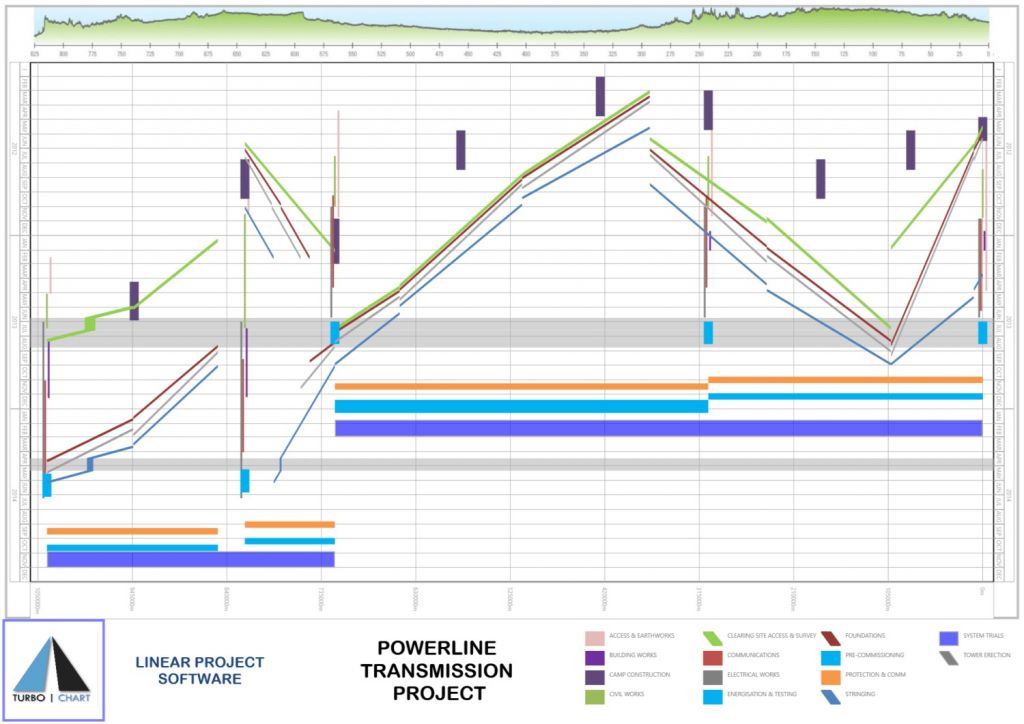Select the Electrical Works legend icon
This screenshot has width=1024, height=724.
[712, 676]
